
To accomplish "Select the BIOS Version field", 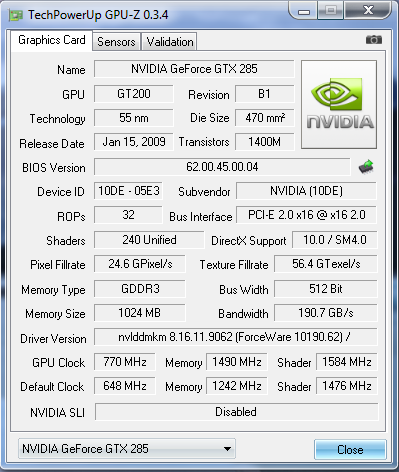I will tap(222, 167).
